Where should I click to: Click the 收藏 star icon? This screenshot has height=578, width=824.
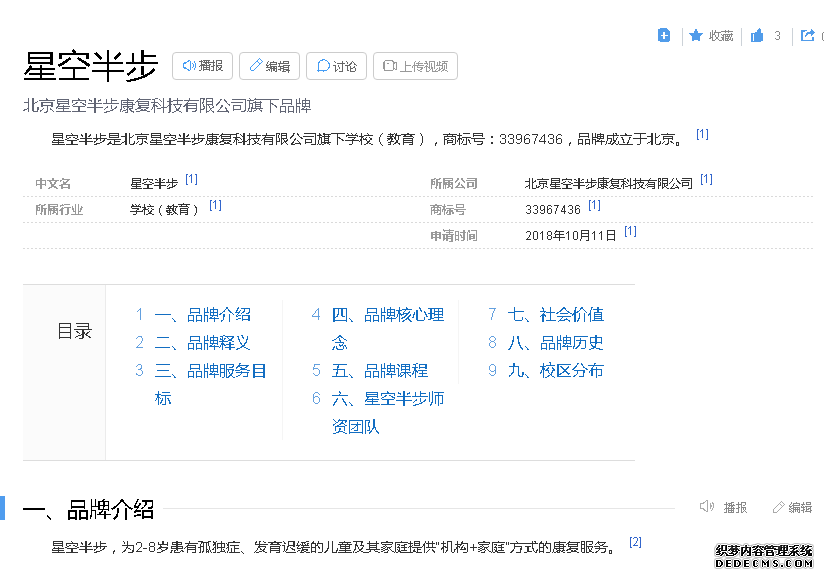(696, 35)
